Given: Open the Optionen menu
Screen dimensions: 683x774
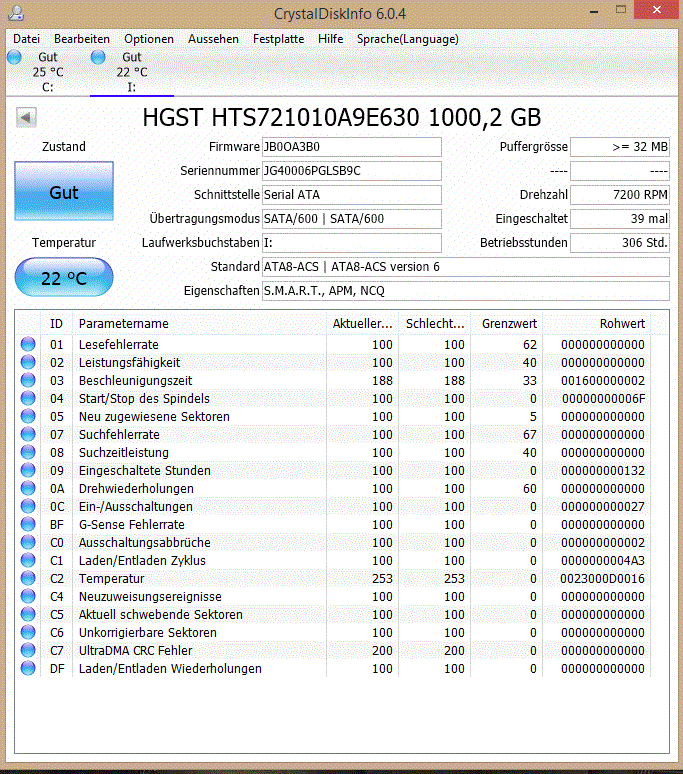Looking at the screenshot, I should coord(149,39).
